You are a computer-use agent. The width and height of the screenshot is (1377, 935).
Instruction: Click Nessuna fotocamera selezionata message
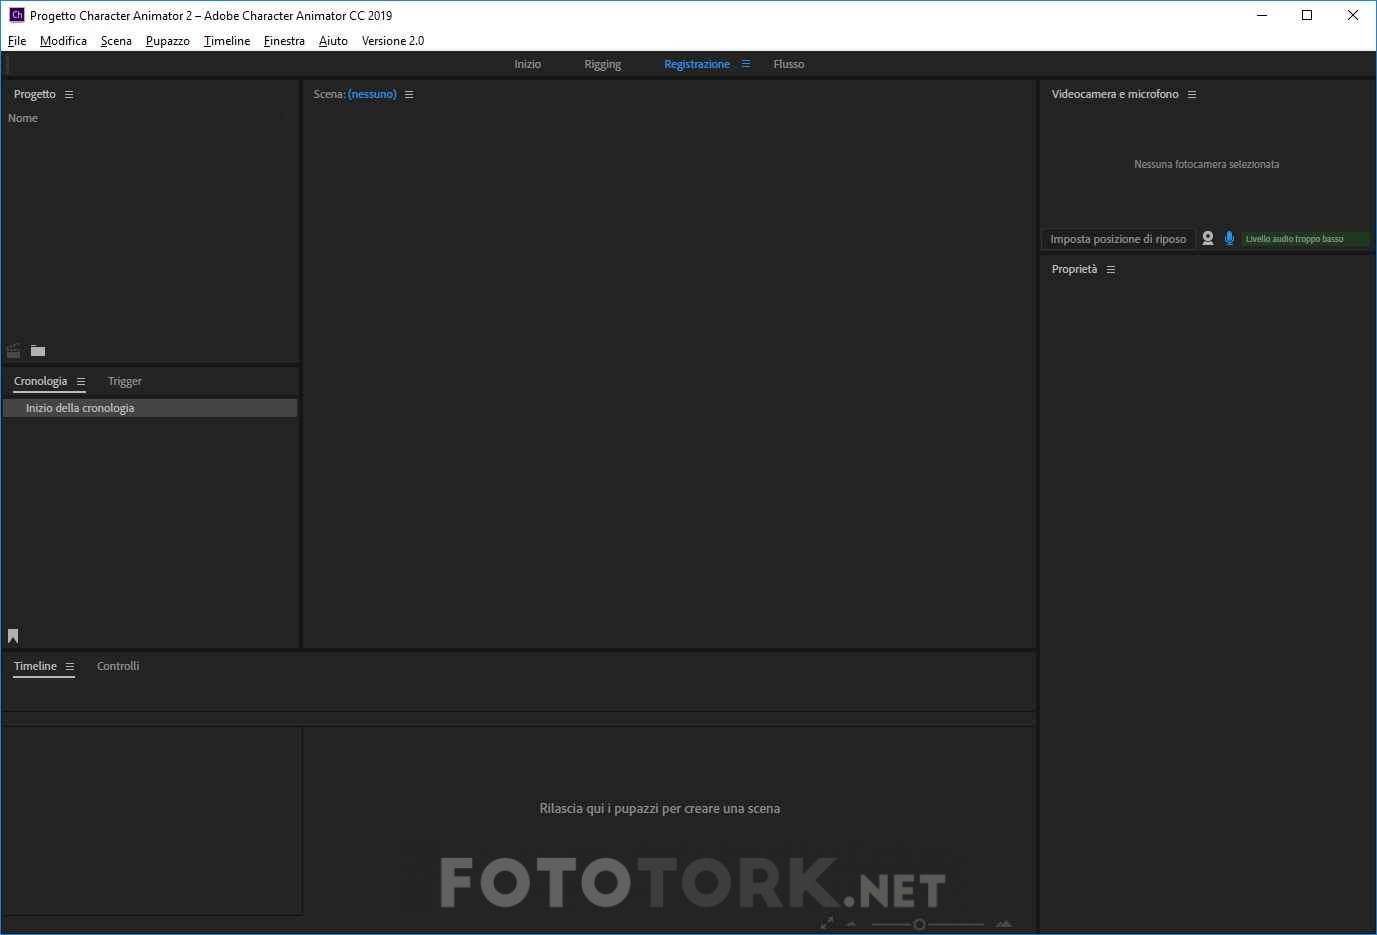click(1207, 164)
